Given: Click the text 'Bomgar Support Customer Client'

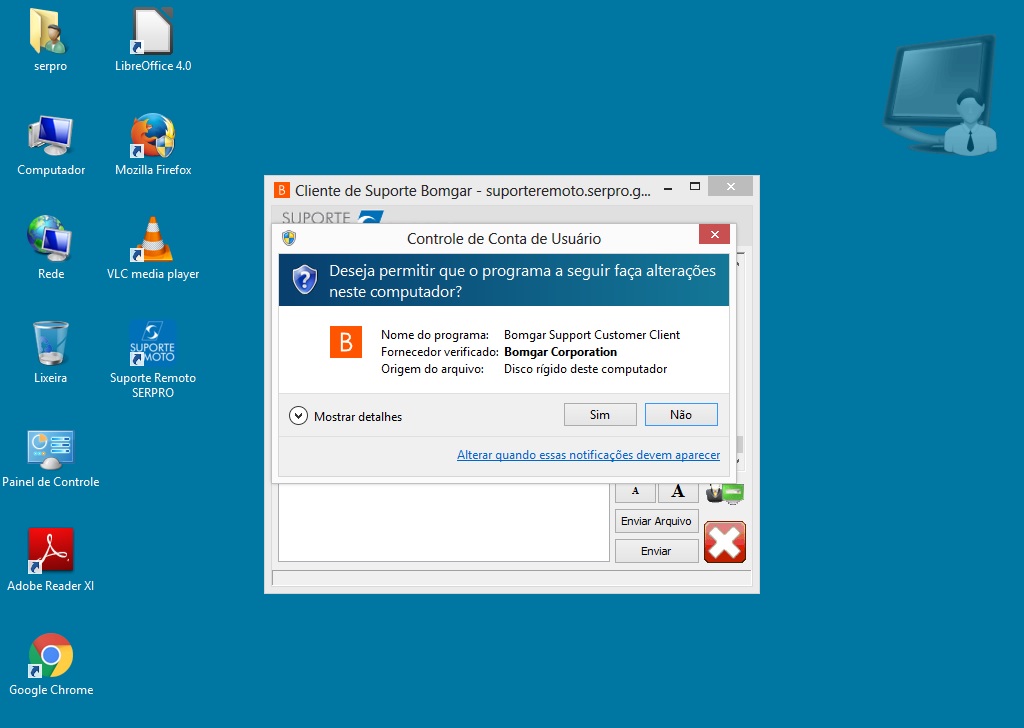Looking at the screenshot, I should click(x=592, y=335).
